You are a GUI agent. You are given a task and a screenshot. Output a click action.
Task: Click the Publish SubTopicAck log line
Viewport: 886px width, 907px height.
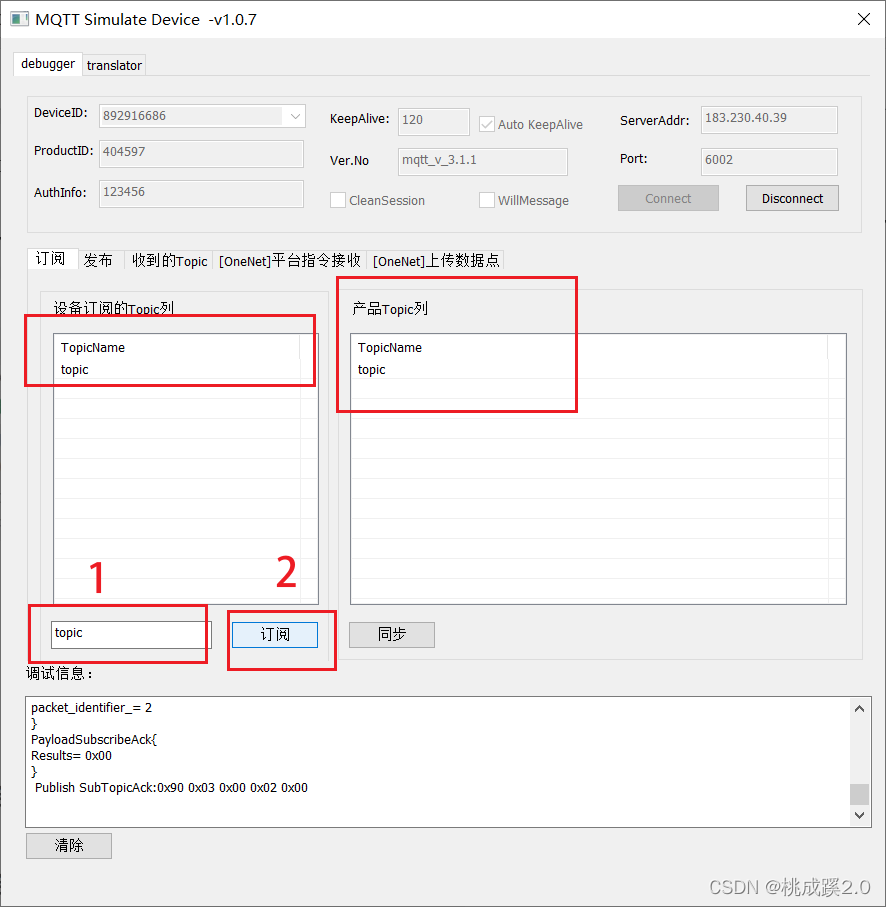[171, 788]
